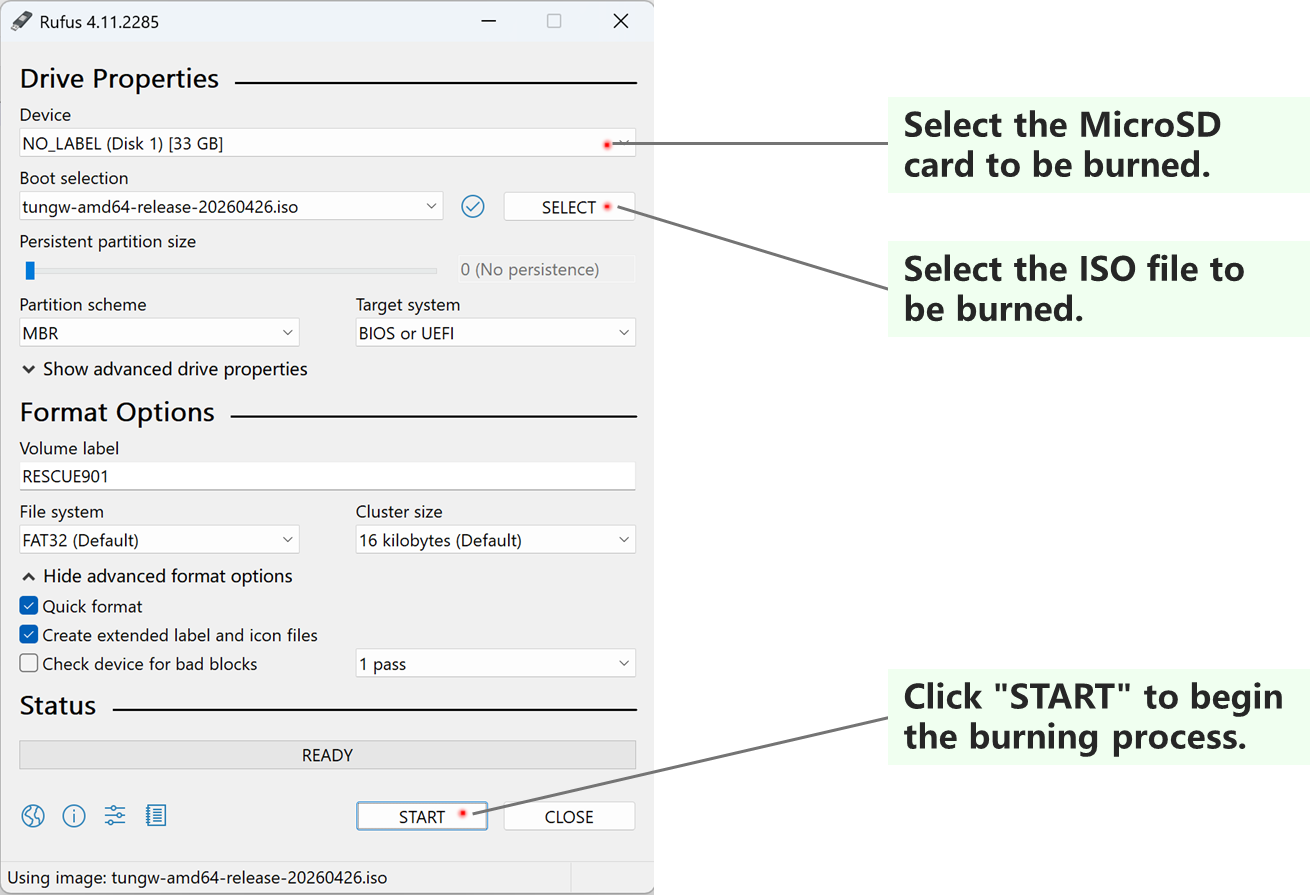Click SELECT to choose an ISO file

[x=569, y=207]
